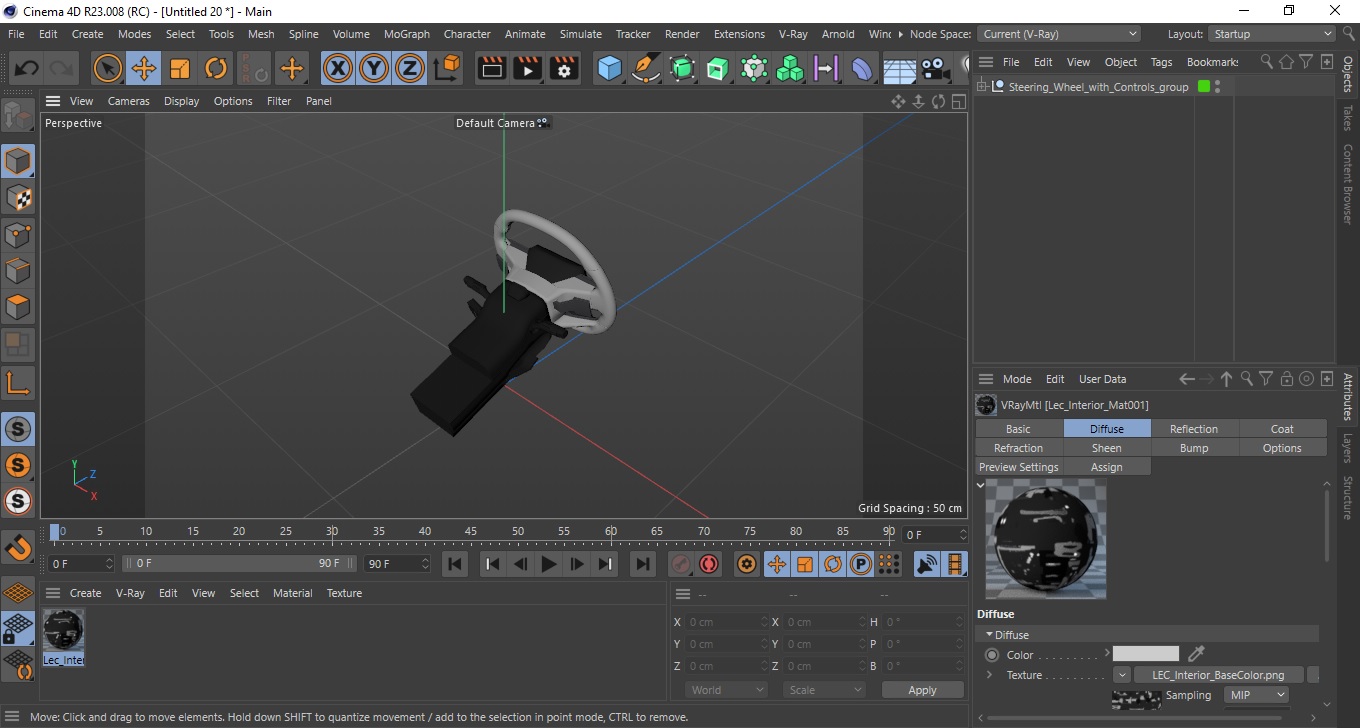The width and height of the screenshot is (1360, 728).
Task: Add a MoGraph Cloner object
Action: [790, 69]
